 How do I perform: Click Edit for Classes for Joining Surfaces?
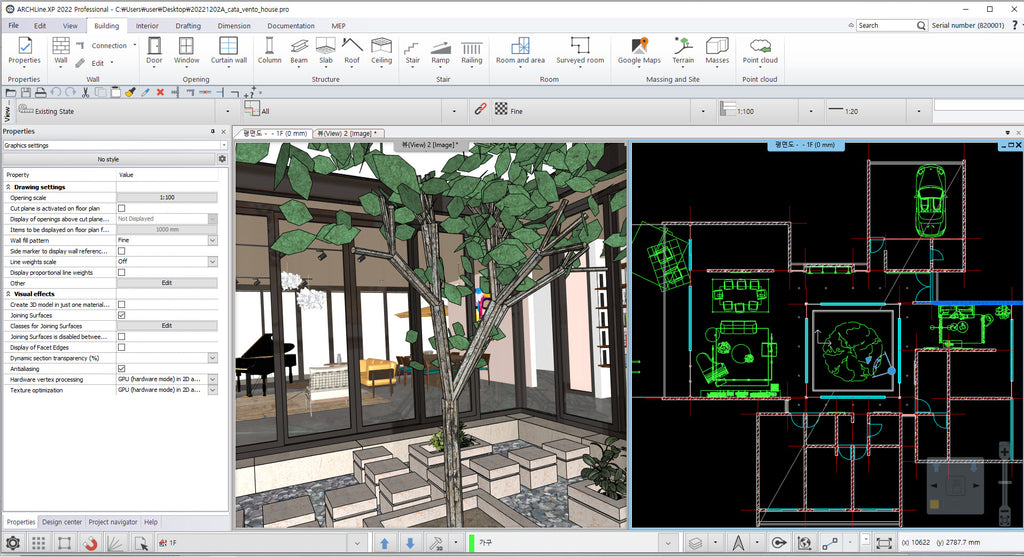[x=167, y=325]
